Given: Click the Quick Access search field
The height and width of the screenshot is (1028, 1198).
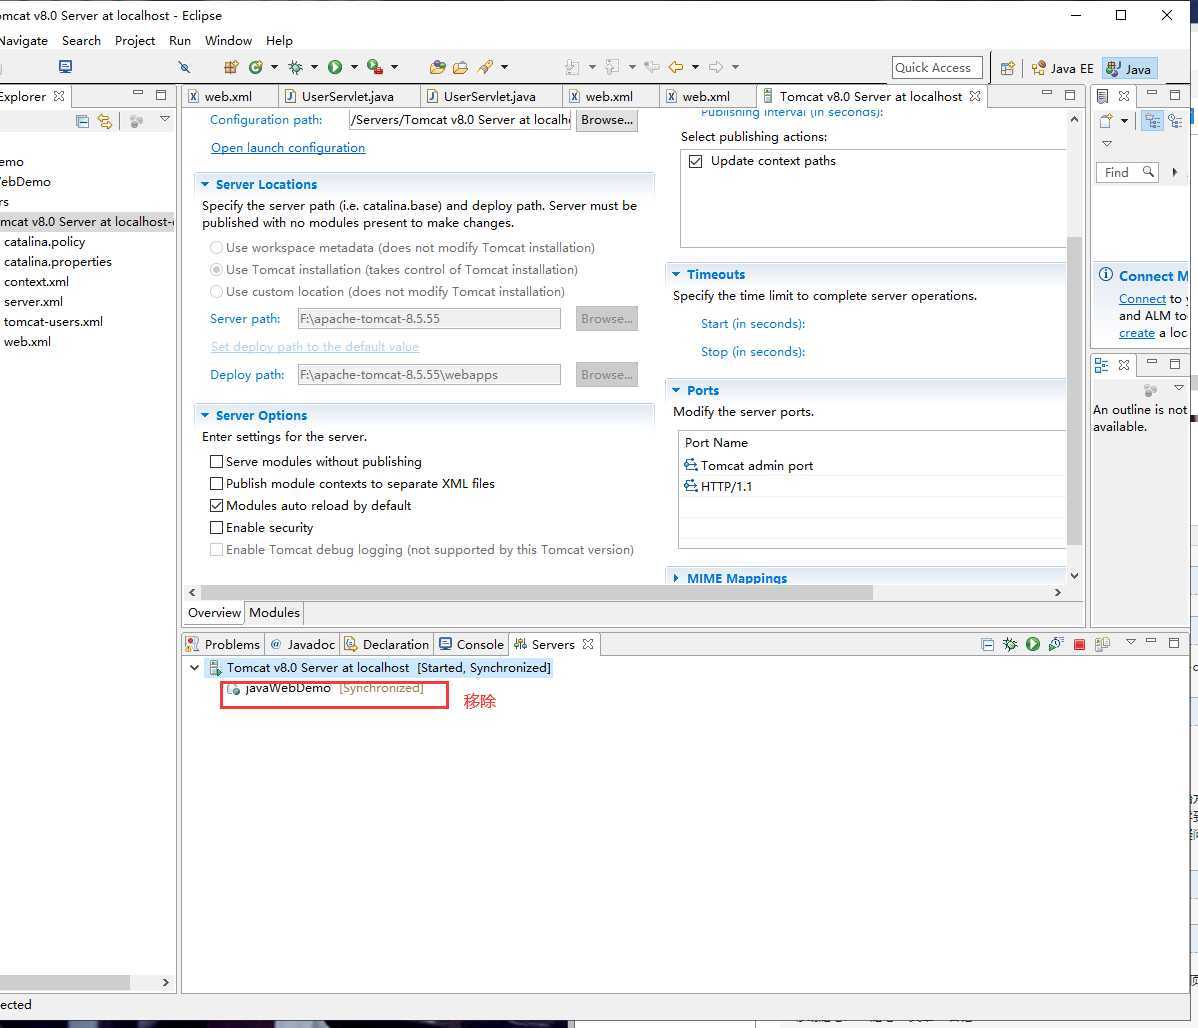Looking at the screenshot, I should [x=937, y=68].
